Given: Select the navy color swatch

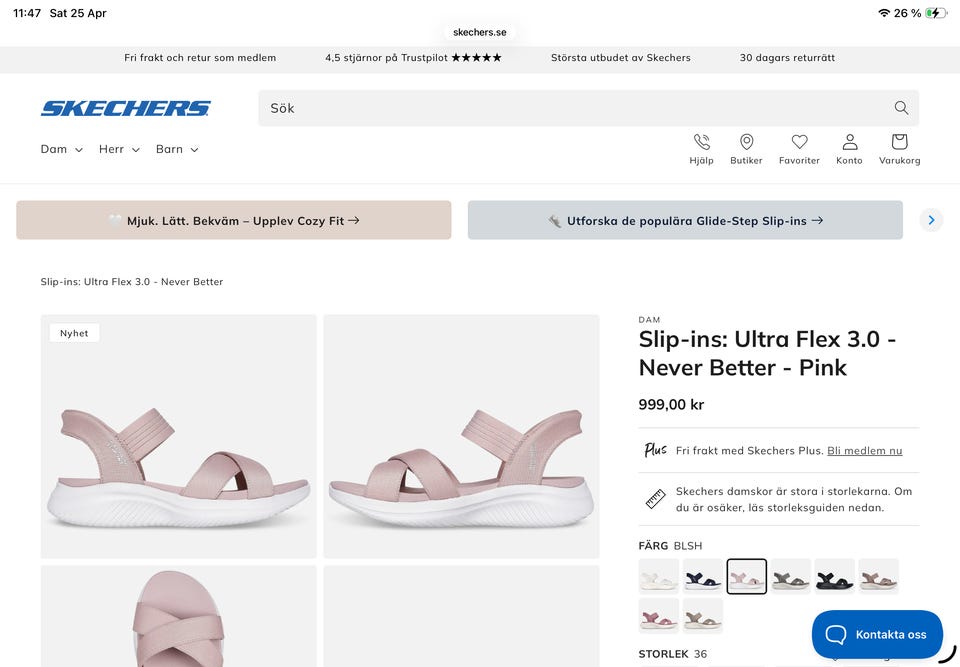Looking at the screenshot, I should pos(703,576).
